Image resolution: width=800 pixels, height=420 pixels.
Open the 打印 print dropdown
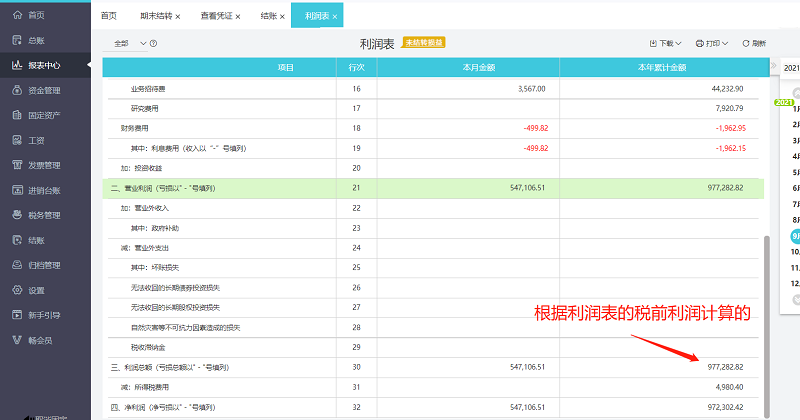(x=711, y=44)
